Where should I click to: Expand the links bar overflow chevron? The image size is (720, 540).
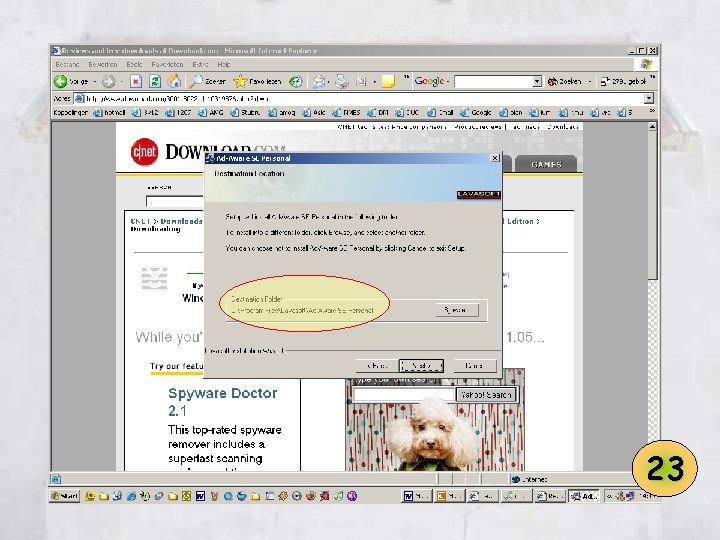pyautogui.click(x=652, y=111)
